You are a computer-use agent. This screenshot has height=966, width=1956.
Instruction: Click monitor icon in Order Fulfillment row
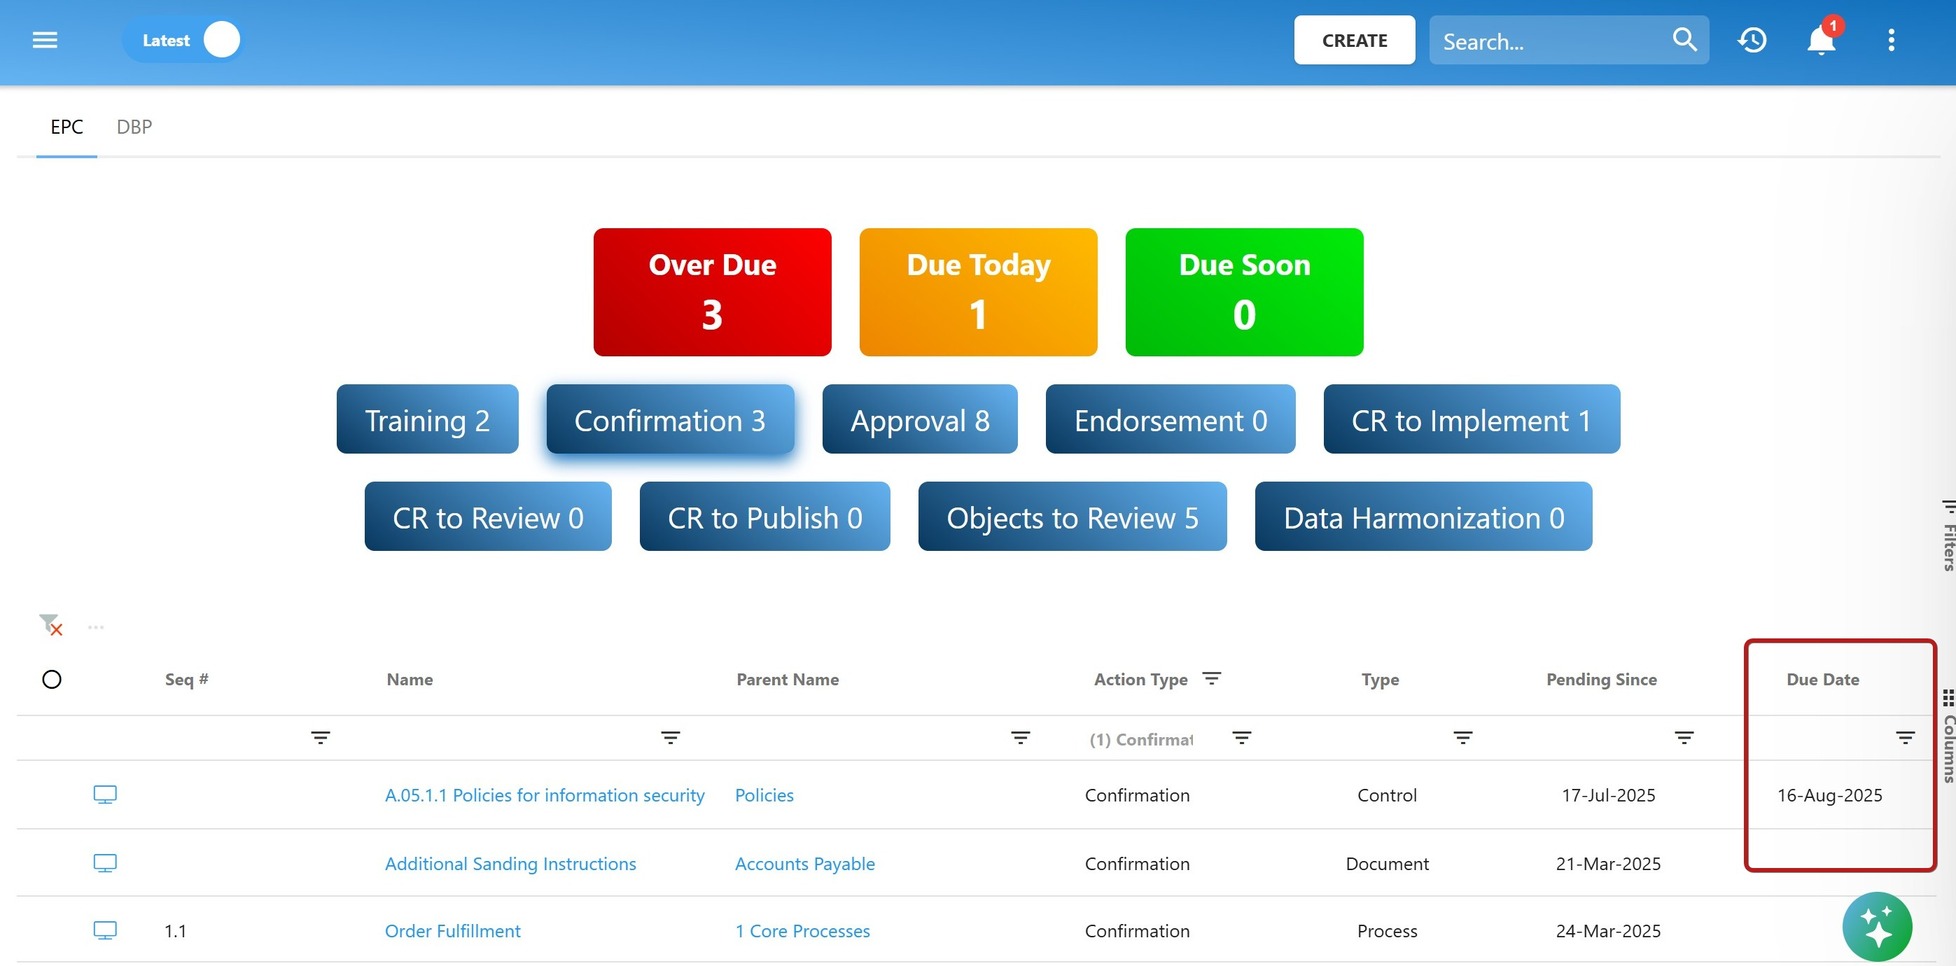105,931
